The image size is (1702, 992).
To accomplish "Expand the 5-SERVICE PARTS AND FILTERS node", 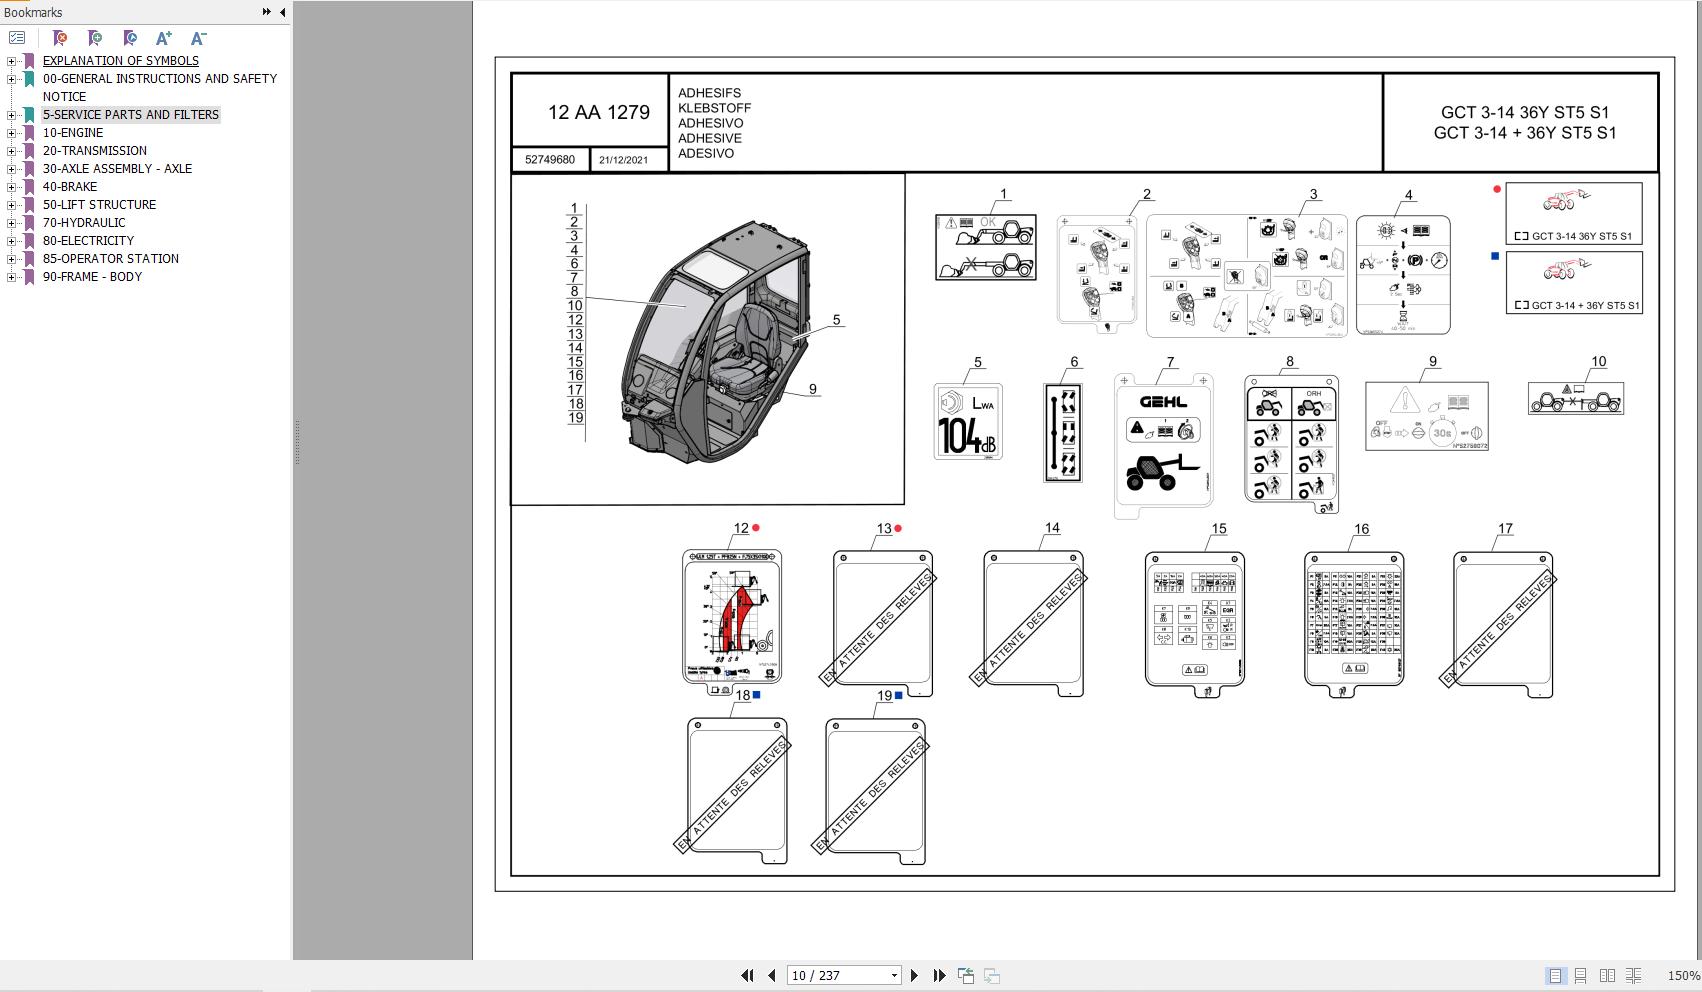I will click(x=11, y=115).
